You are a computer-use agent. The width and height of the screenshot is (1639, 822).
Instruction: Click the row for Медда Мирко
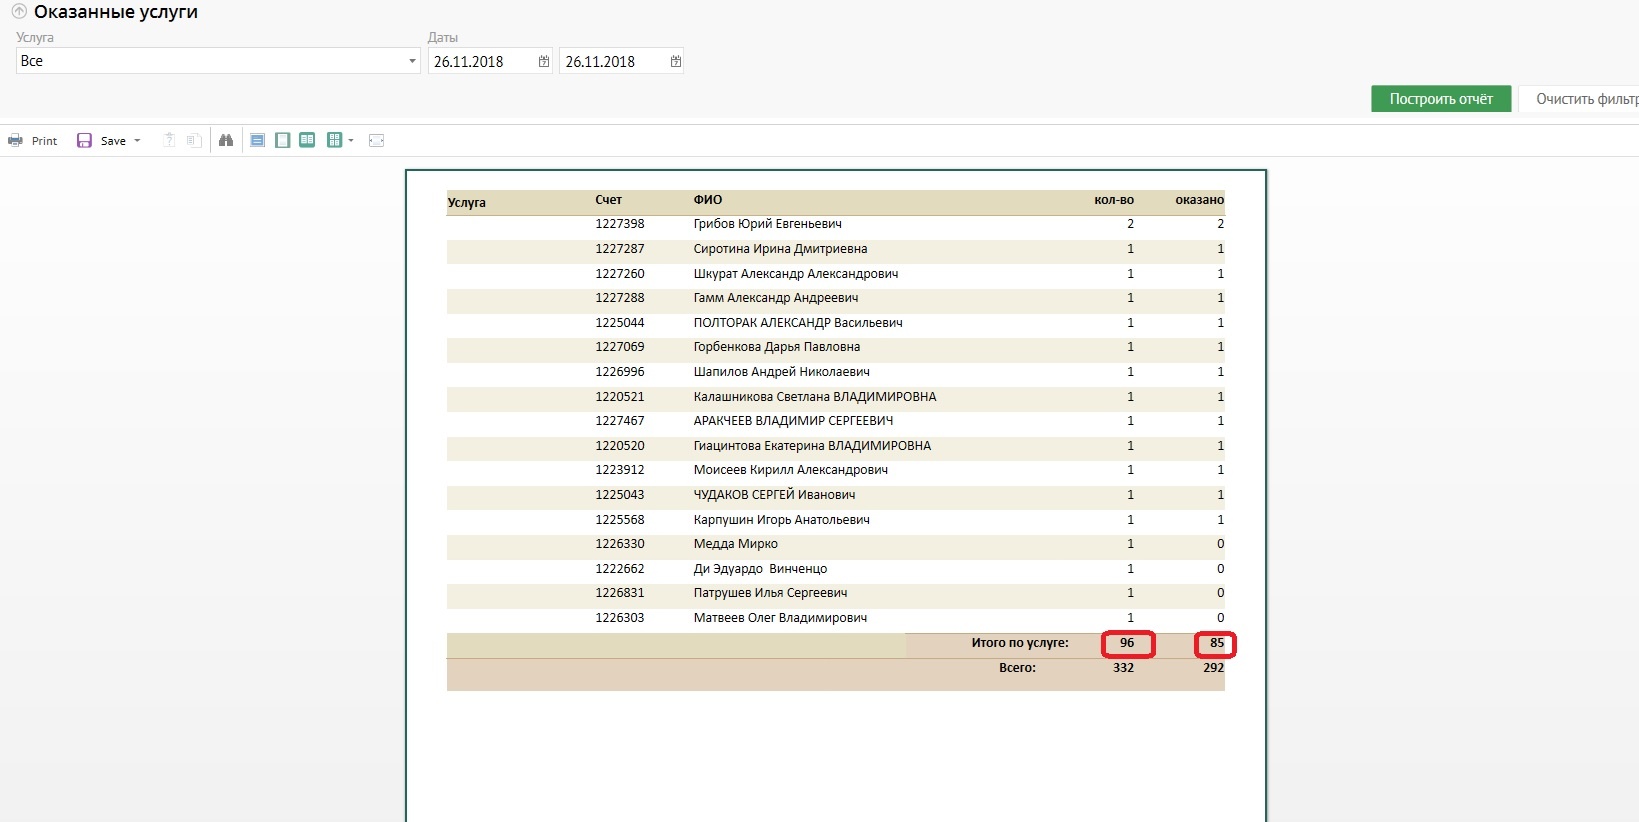point(735,544)
